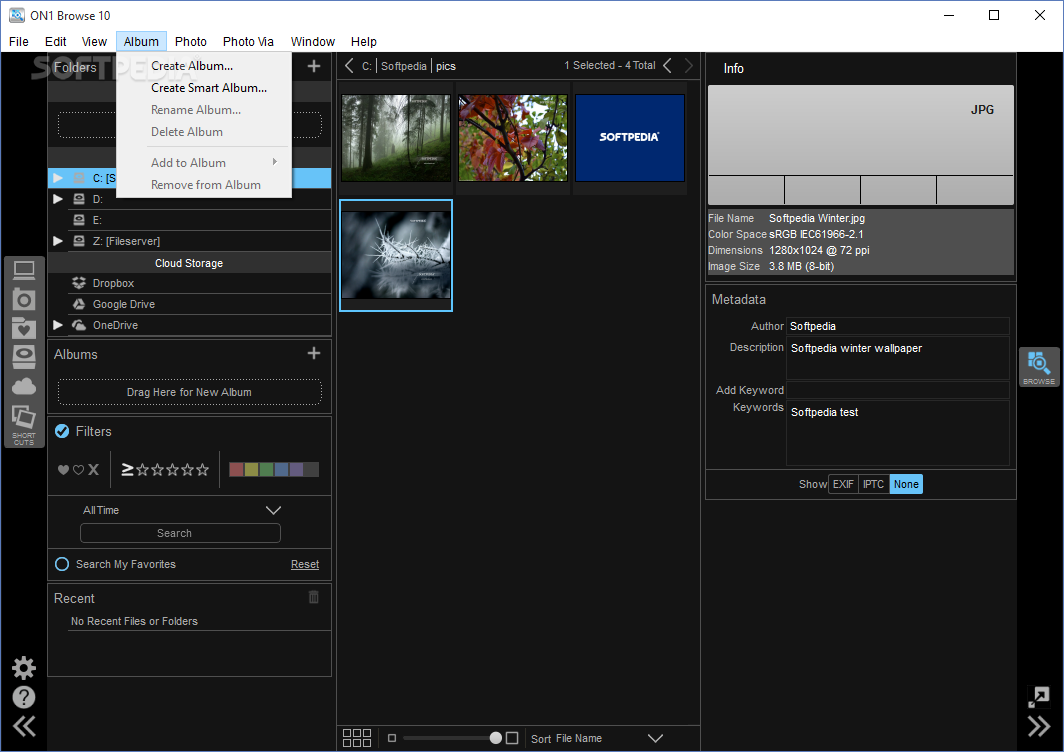Open the Window menu
This screenshot has height=752, width=1064.
click(313, 41)
